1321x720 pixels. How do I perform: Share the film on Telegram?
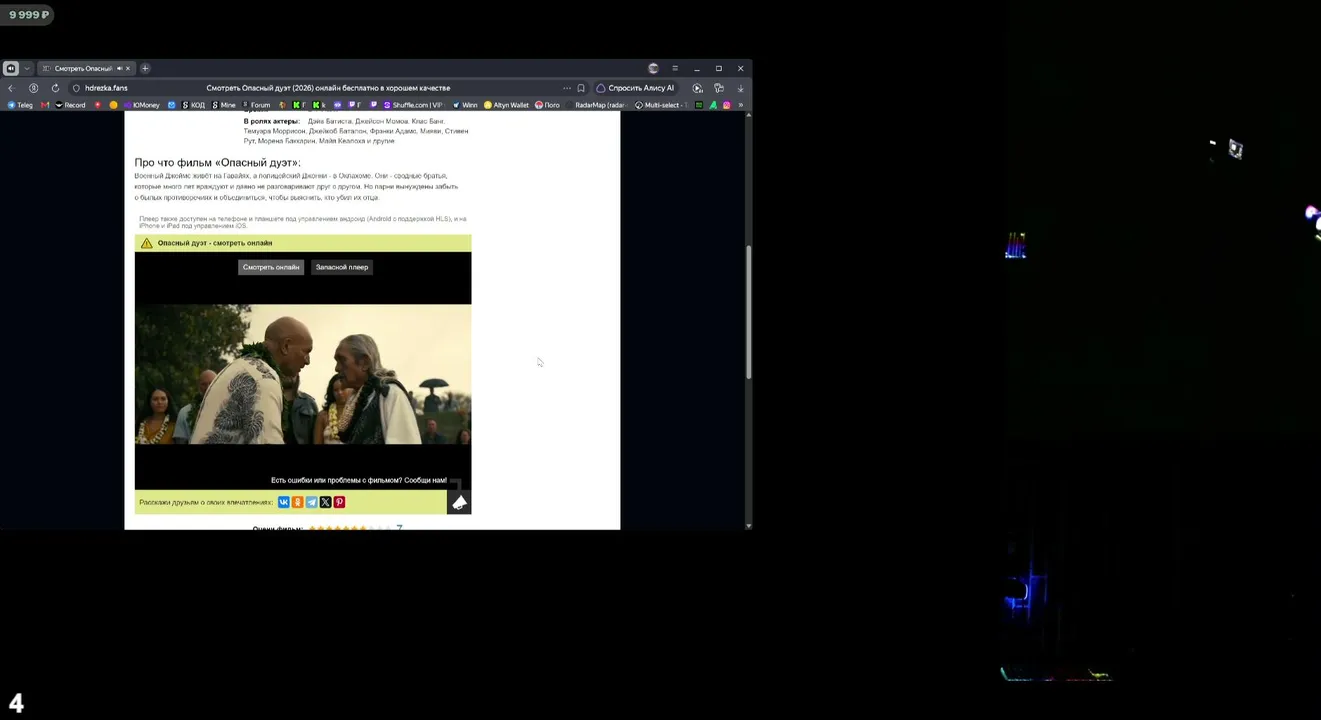pos(312,502)
